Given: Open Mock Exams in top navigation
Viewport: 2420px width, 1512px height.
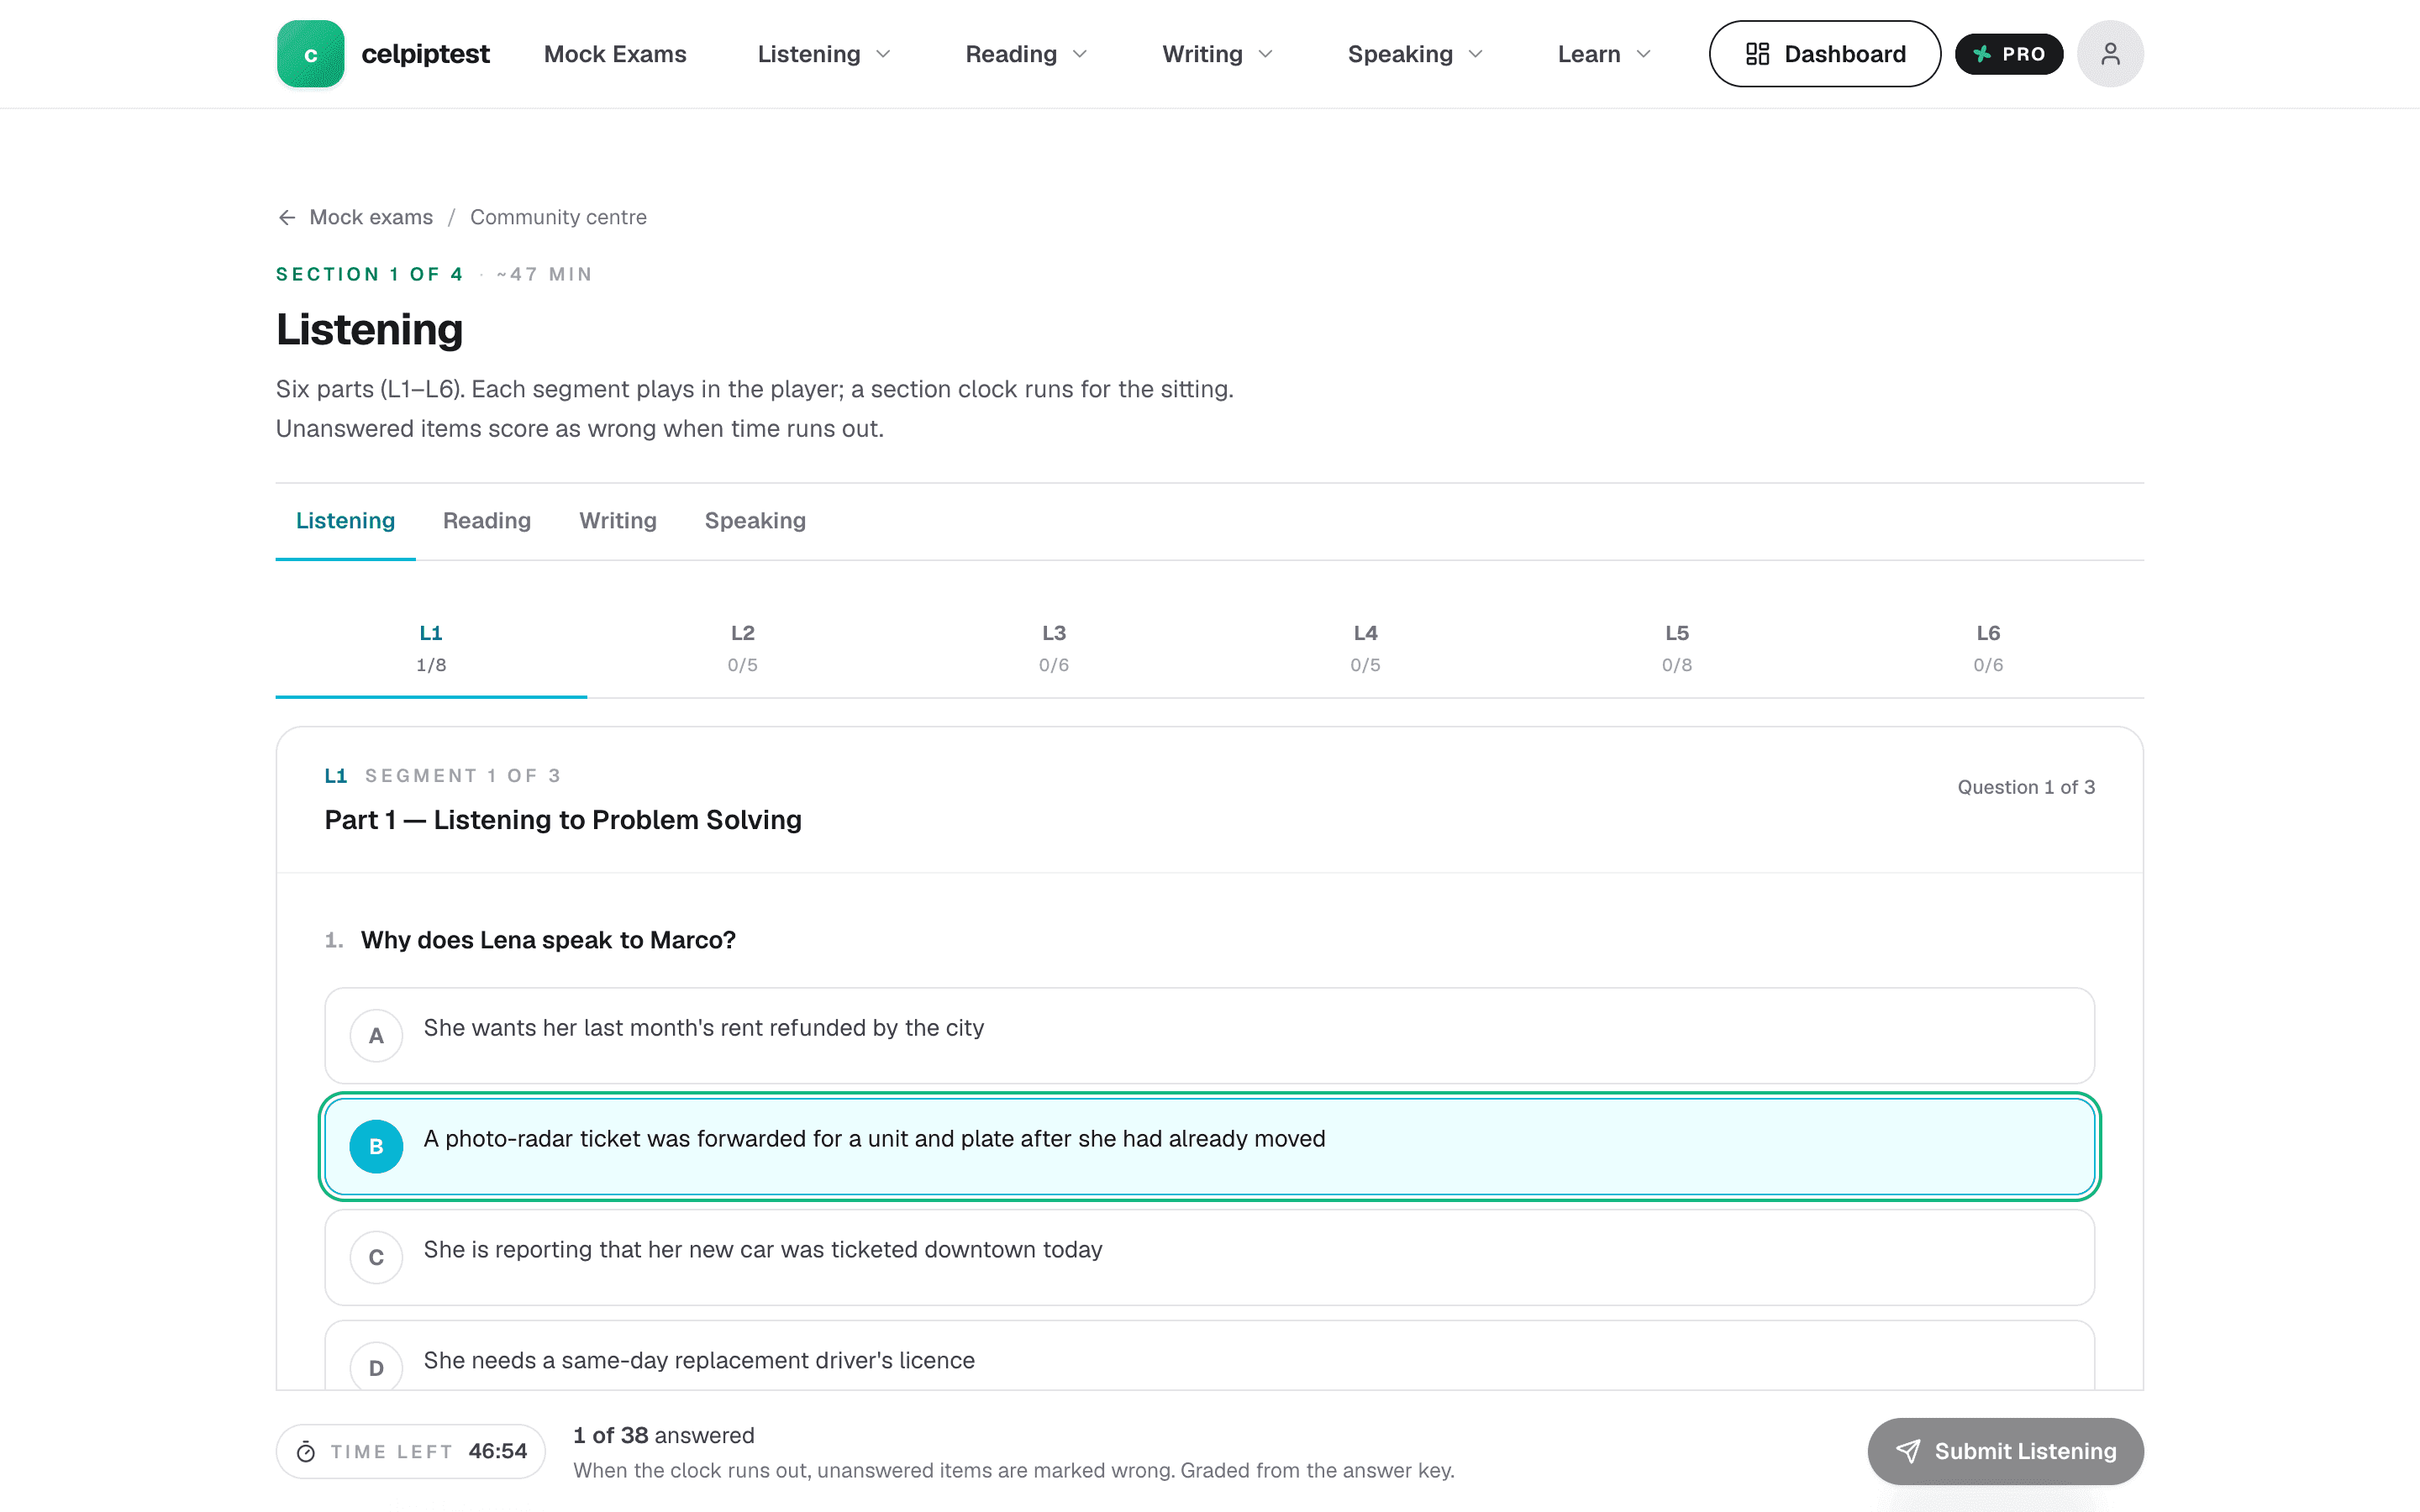Looking at the screenshot, I should 615,54.
